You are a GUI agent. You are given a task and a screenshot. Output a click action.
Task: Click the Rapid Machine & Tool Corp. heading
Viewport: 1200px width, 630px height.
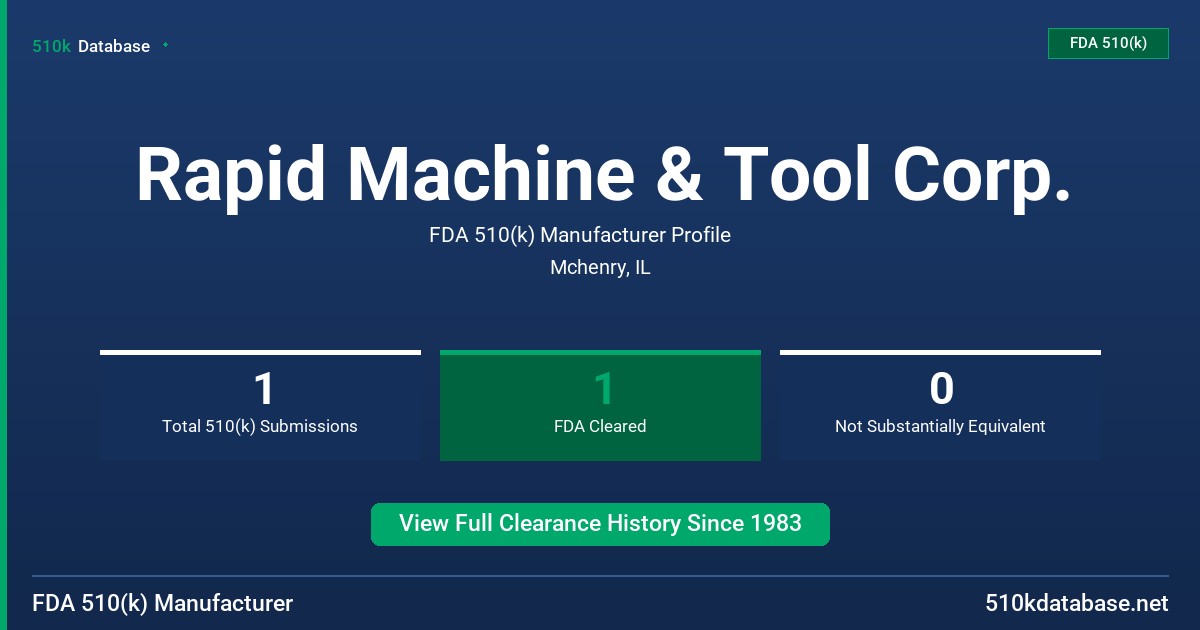point(603,174)
